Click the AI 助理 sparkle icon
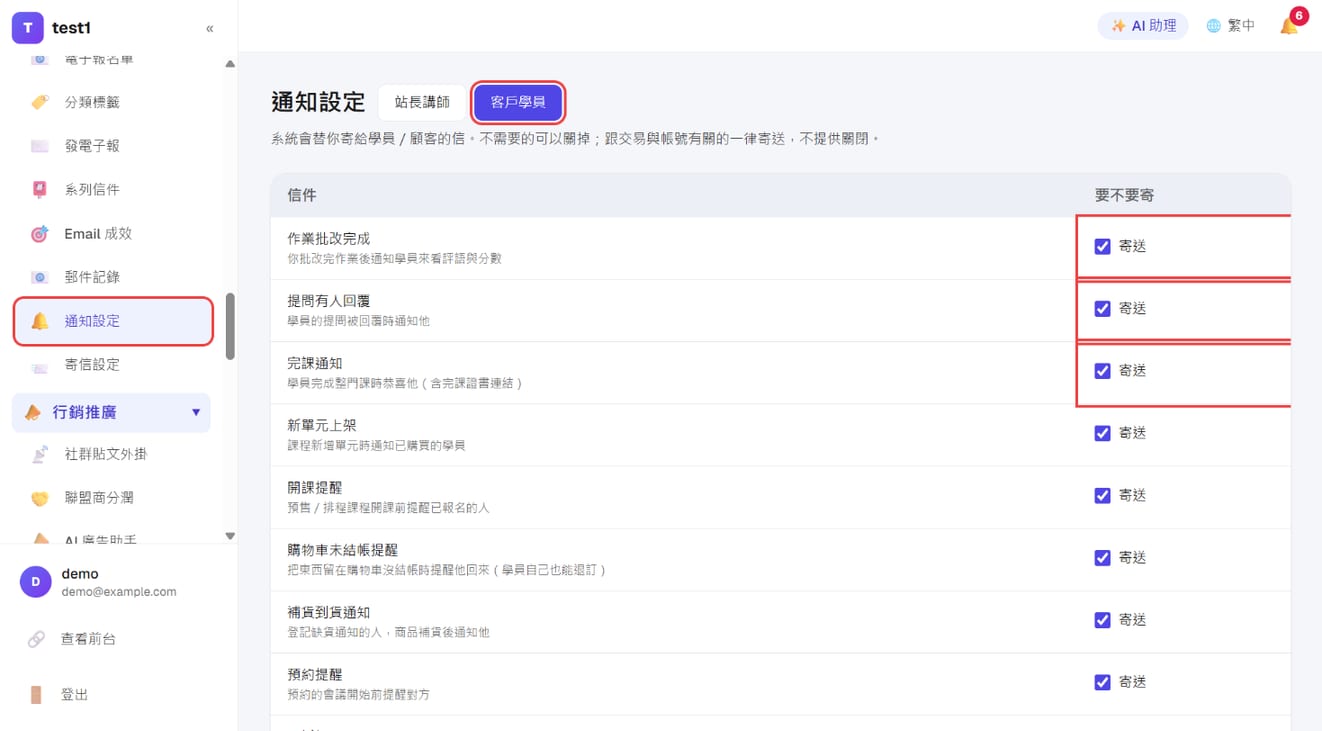1322x731 pixels. pos(1118,26)
